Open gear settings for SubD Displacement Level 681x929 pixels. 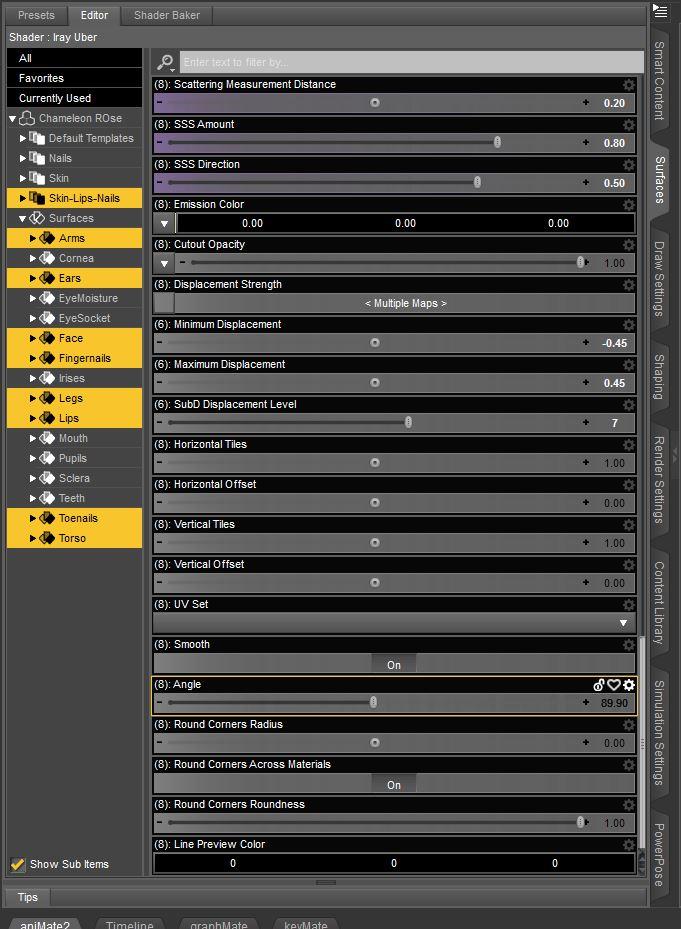[x=628, y=405]
